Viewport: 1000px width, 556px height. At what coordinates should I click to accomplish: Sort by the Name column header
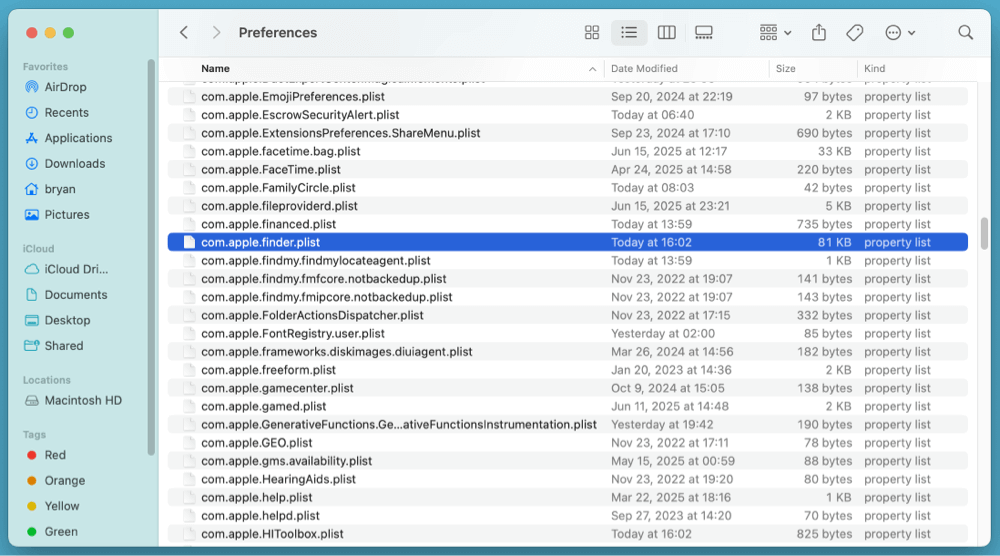tap(216, 68)
